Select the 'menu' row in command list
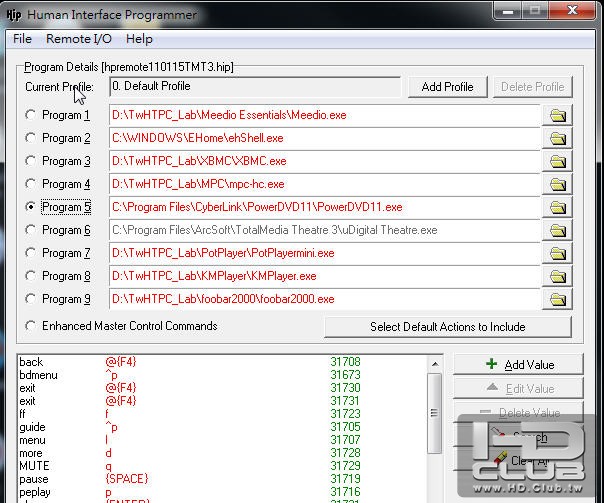Screen dimensions: 604x503 (222, 440)
